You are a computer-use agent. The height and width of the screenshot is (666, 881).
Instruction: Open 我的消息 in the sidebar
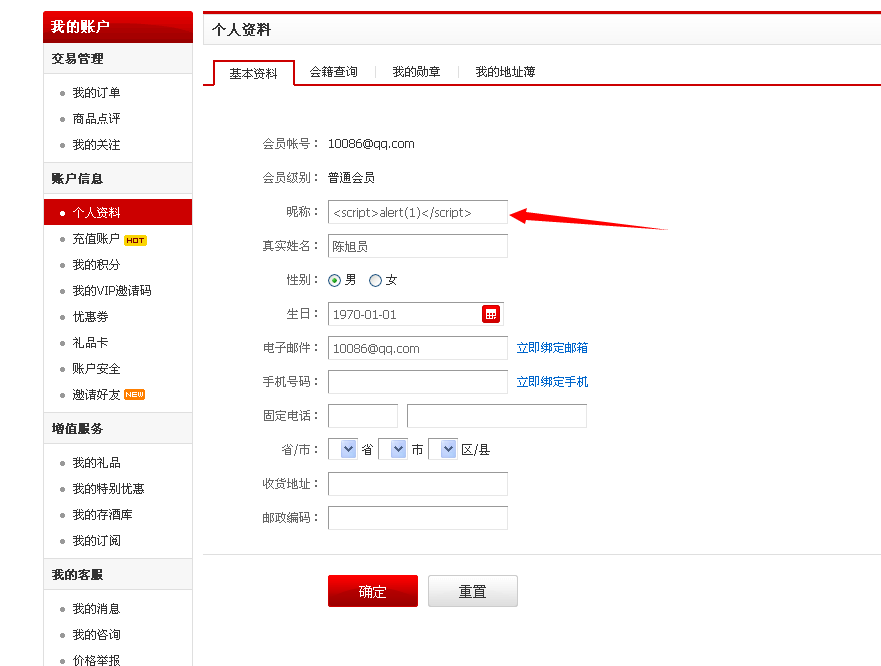(96, 609)
